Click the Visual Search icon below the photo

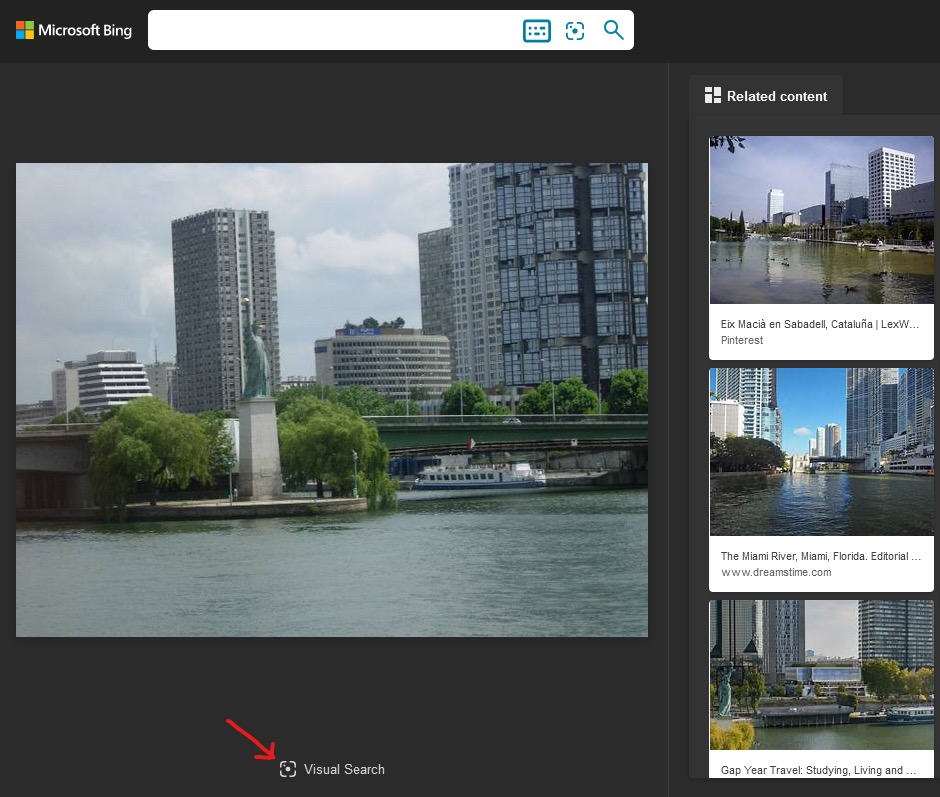tap(288, 769)
